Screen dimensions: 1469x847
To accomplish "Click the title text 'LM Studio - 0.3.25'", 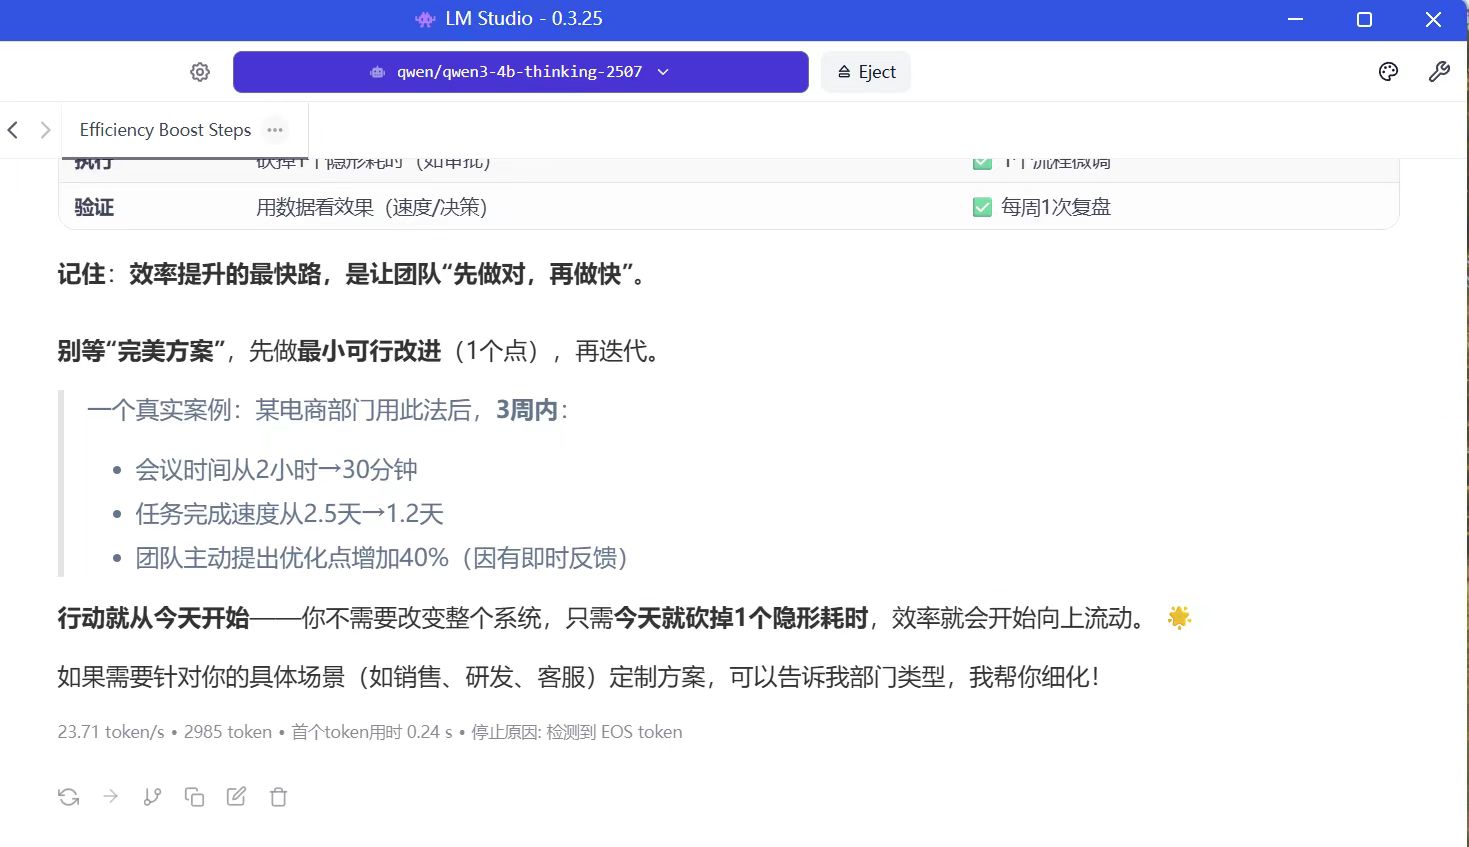I will coord(524,19).
